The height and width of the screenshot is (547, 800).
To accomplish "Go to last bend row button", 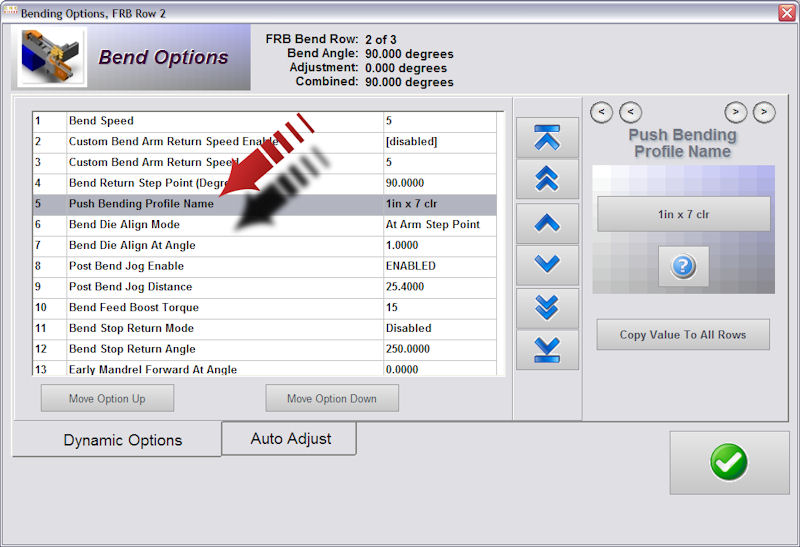I will 764,112.
